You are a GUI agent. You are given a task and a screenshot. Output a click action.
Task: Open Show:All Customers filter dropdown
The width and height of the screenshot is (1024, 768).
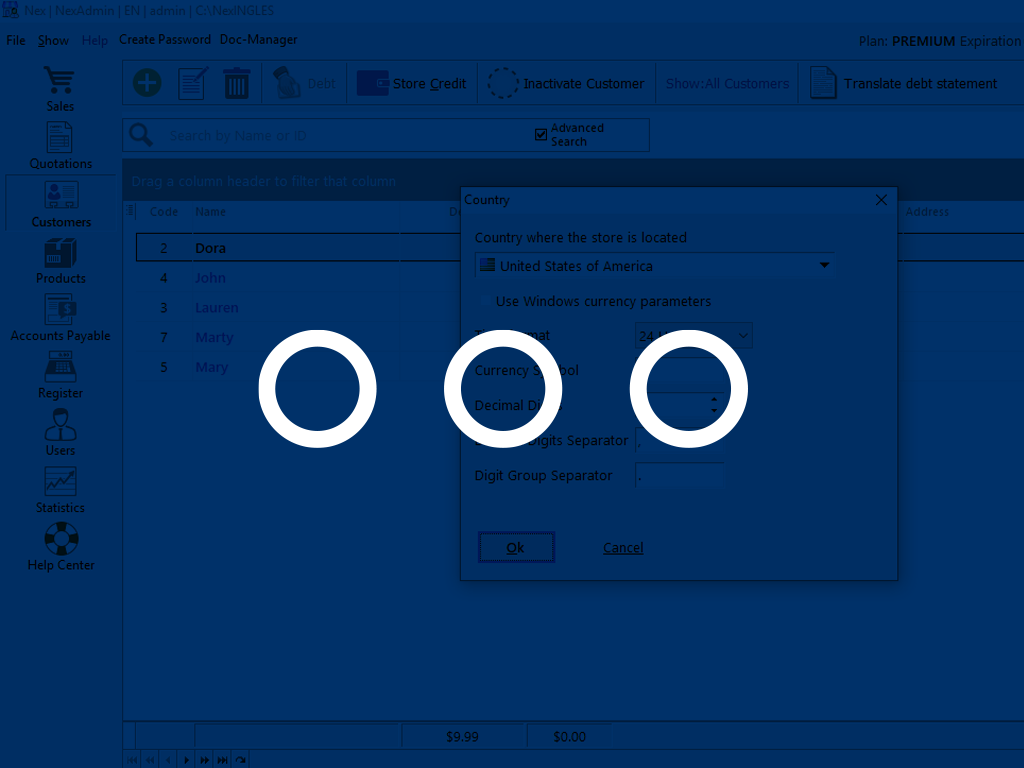pyautogui.click(x=726, y=83)
